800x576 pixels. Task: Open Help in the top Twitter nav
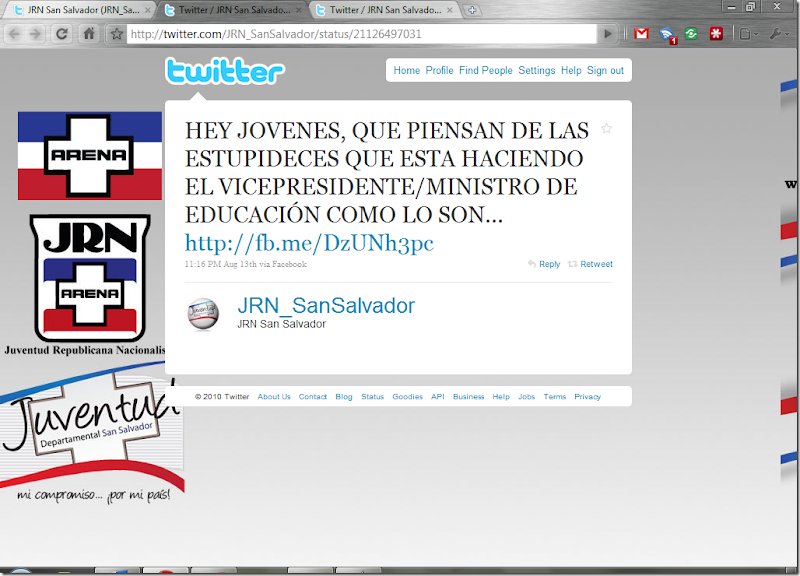click(571, 70)
